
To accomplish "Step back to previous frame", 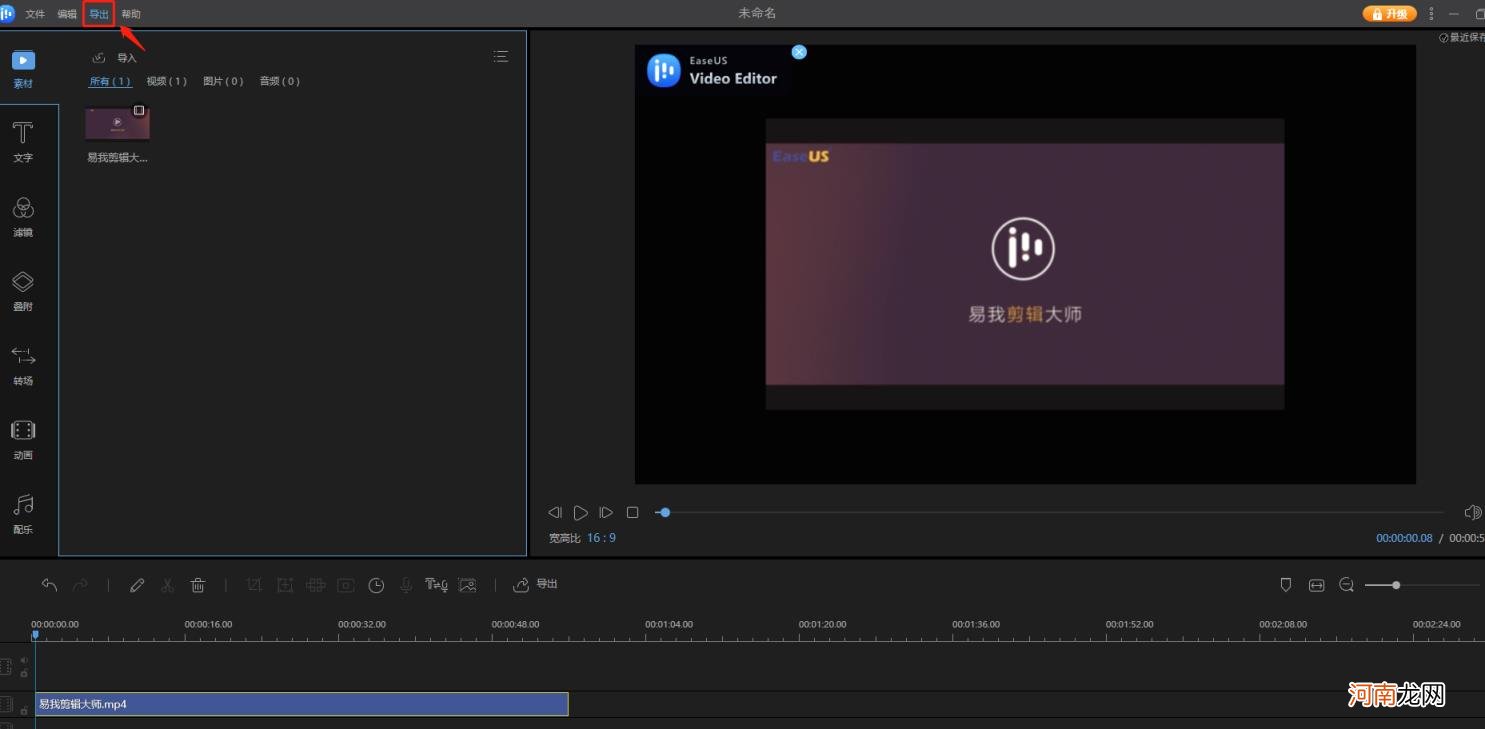I will (555, 512).
